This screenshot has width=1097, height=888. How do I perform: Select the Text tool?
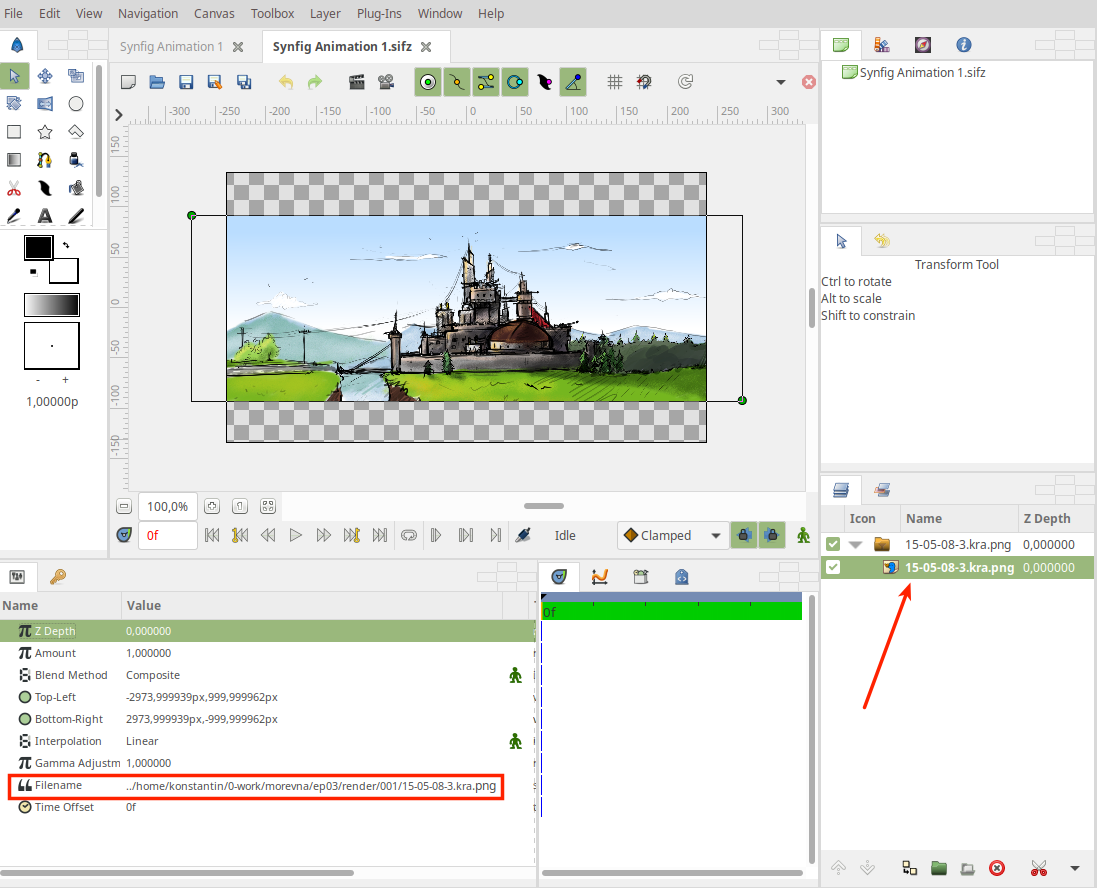(x=45, y=216)
